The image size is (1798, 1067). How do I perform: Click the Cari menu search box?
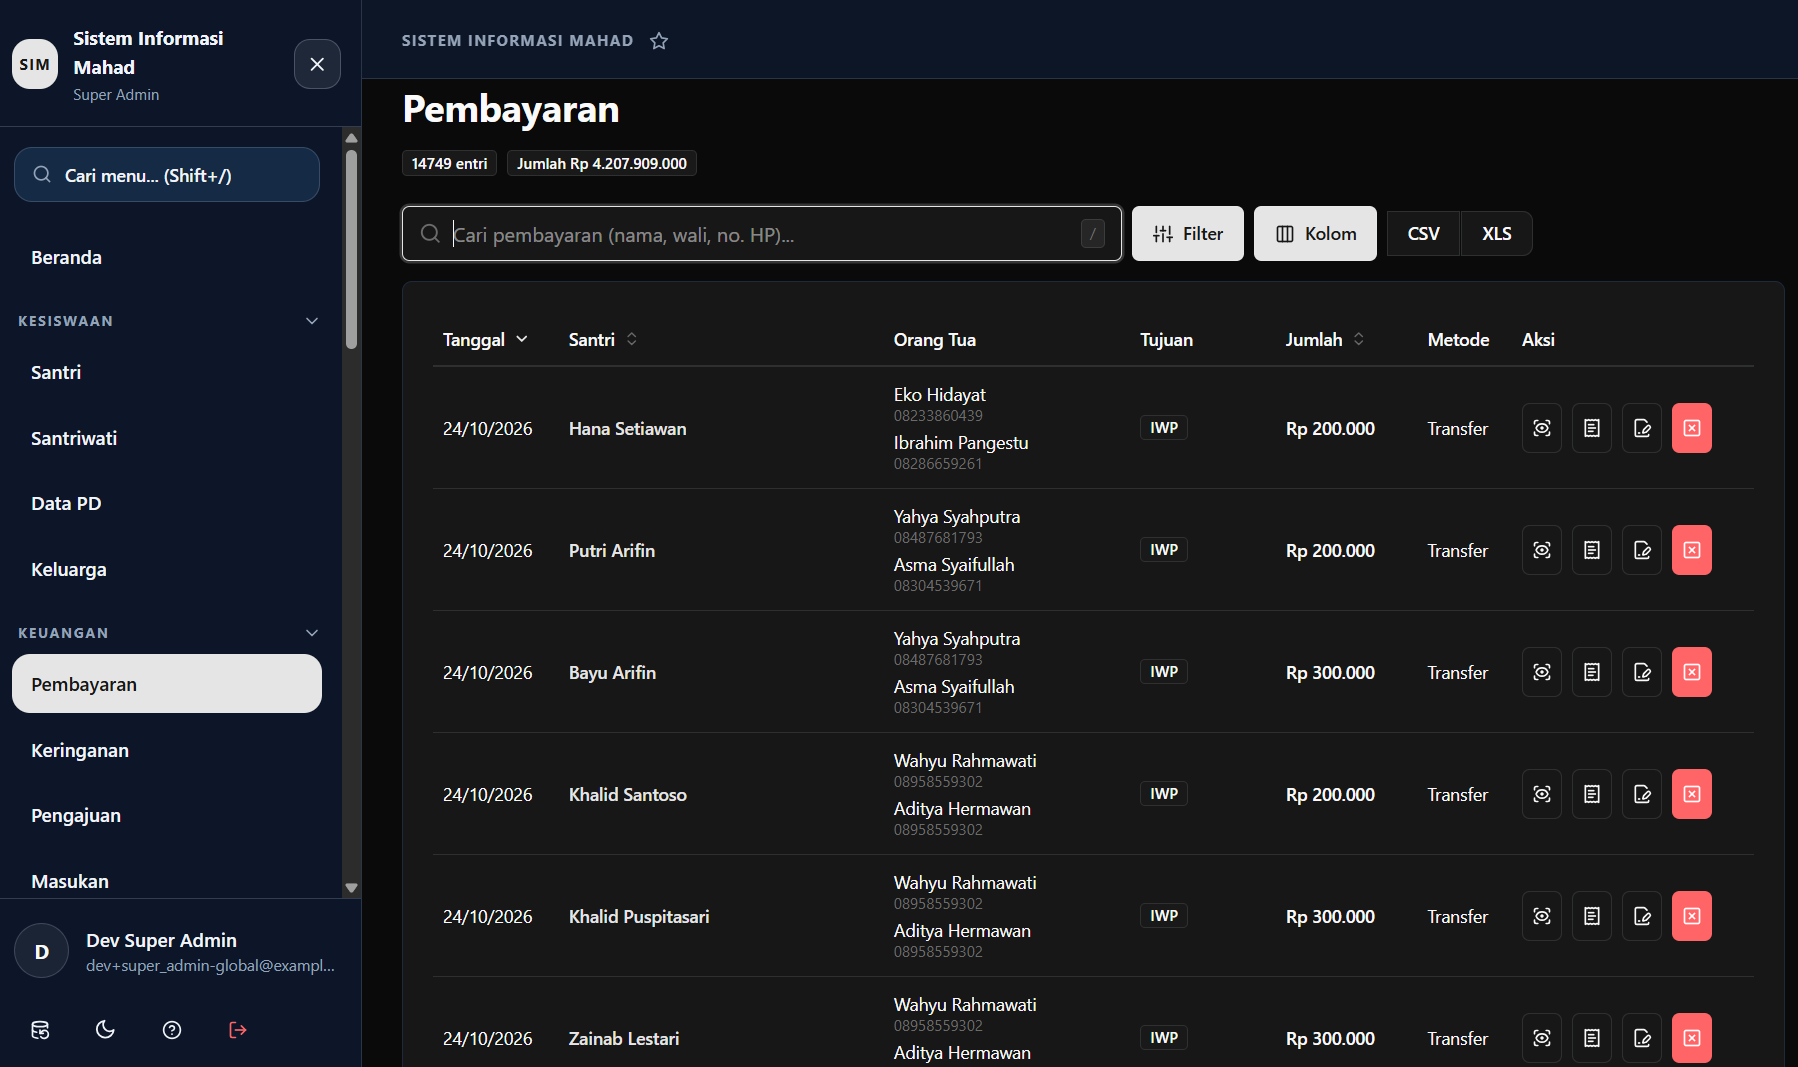coord(167,175)
